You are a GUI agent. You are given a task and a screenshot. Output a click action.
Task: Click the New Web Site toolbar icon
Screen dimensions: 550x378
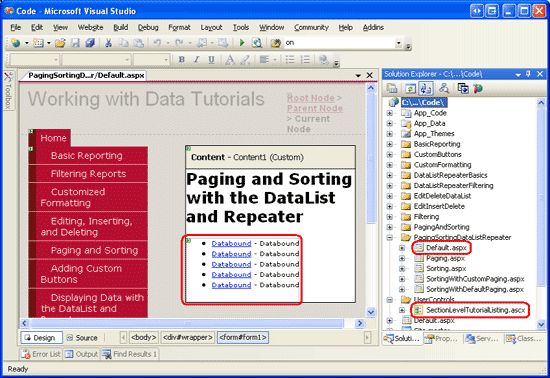pos(15,43)
